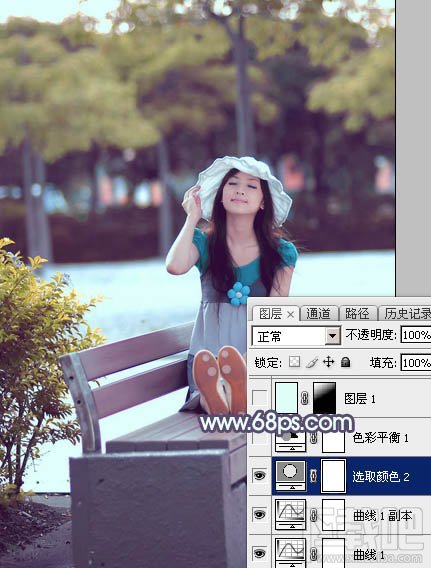431x568 pixels.
Task: Hide the 选取颜色 2 layer
Action: pos(260,476)
